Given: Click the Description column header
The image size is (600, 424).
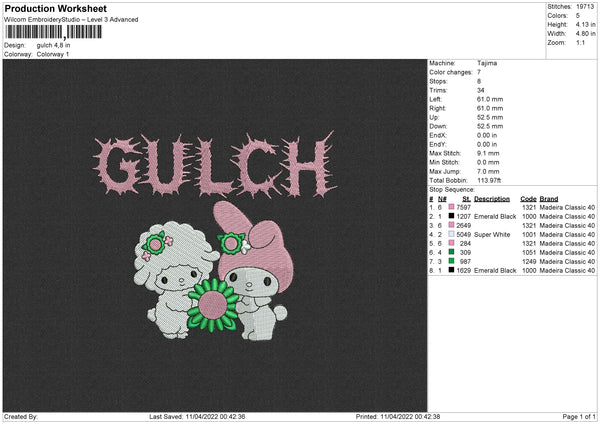Looking at the screenshot, I should tap(492, 199).
